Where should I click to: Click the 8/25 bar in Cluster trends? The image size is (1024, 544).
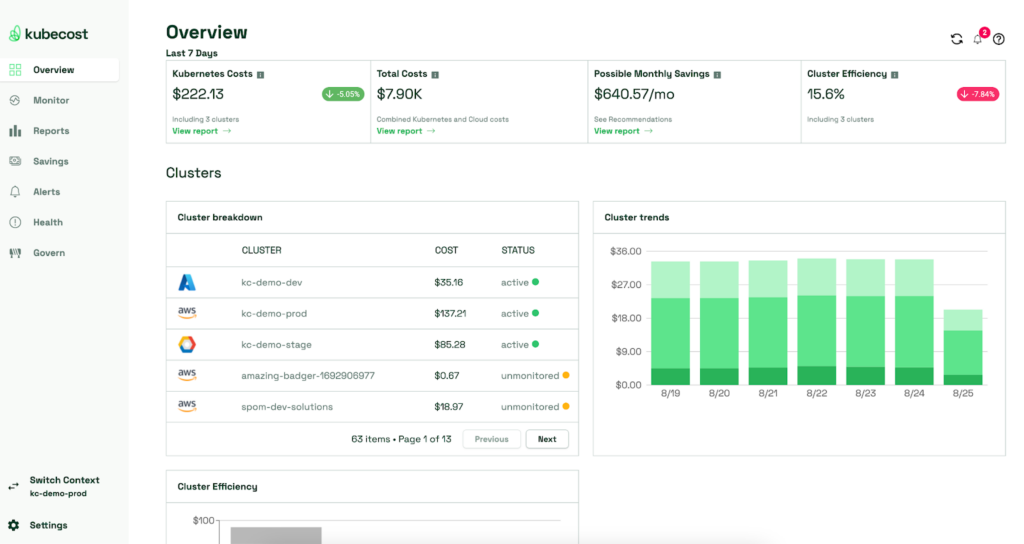click(x=962, y=347)
